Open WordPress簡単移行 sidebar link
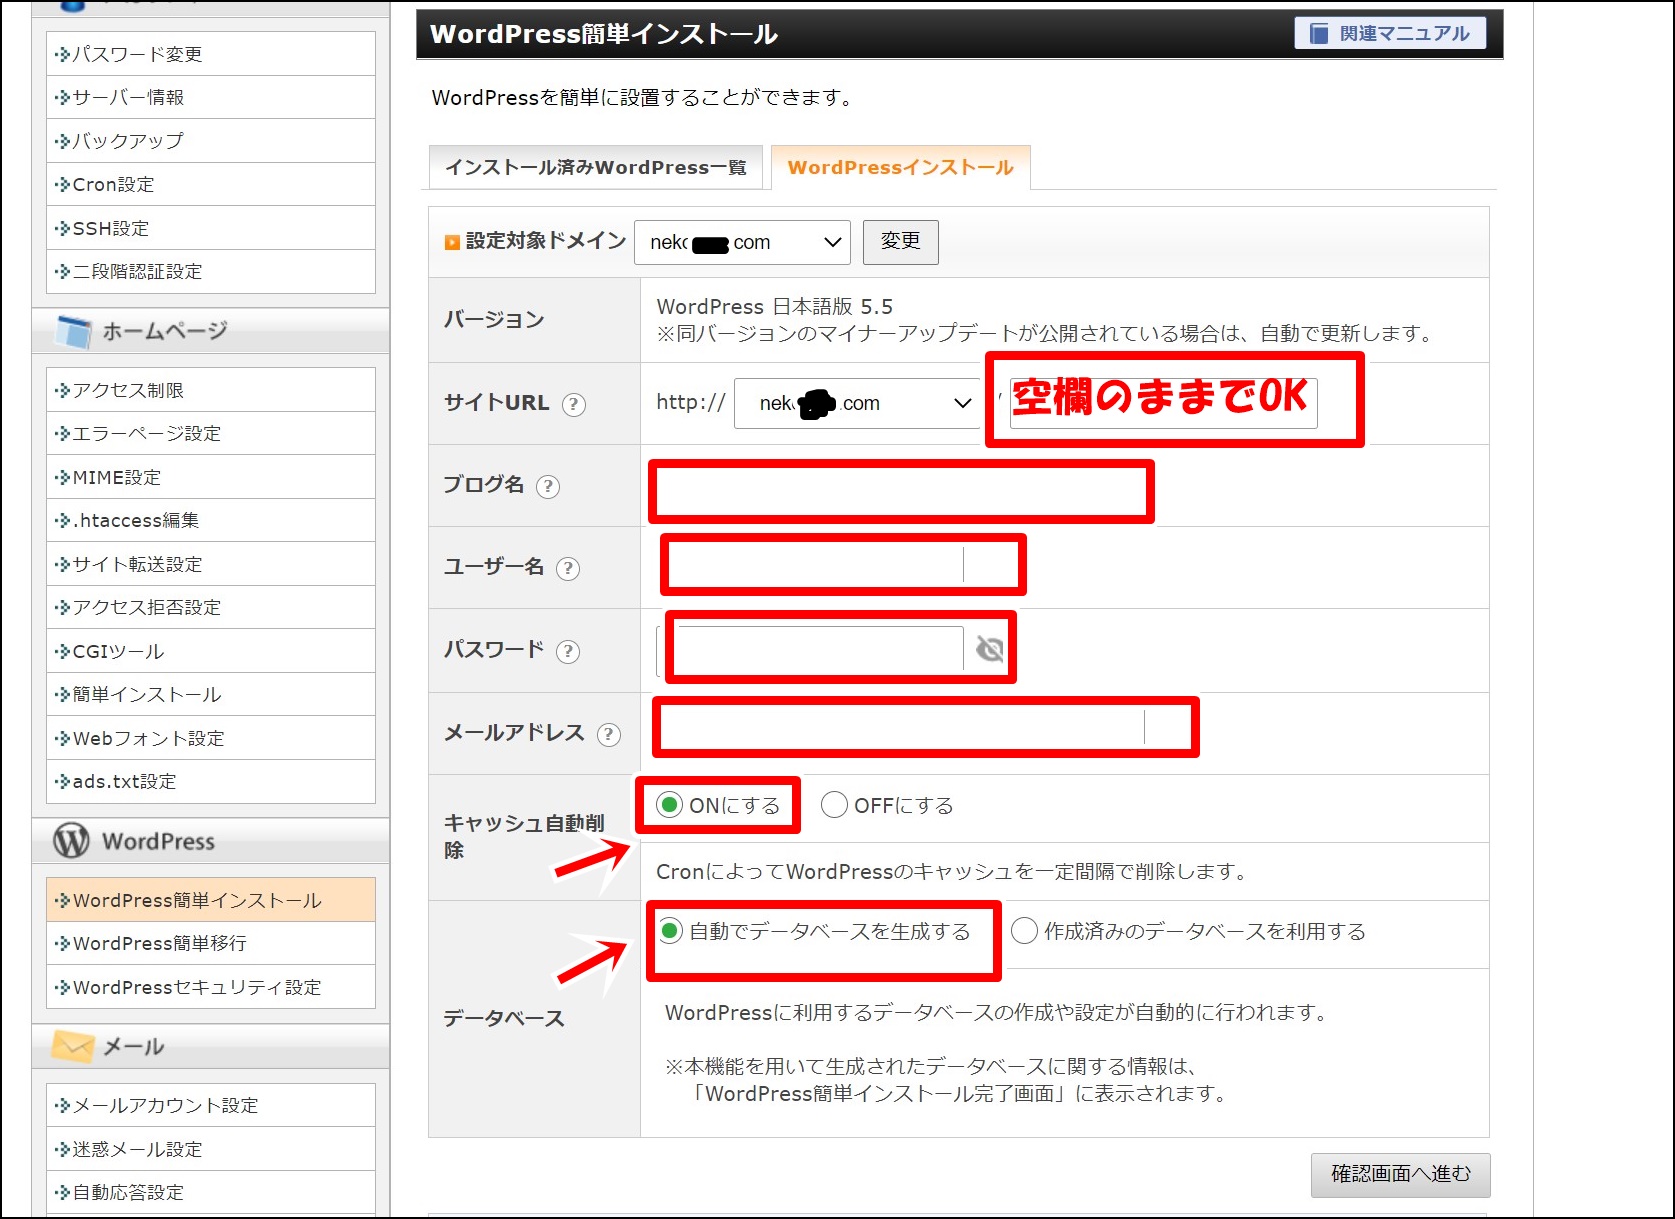The width and height of the screenshot is (1675, 1219). (211, 944)
